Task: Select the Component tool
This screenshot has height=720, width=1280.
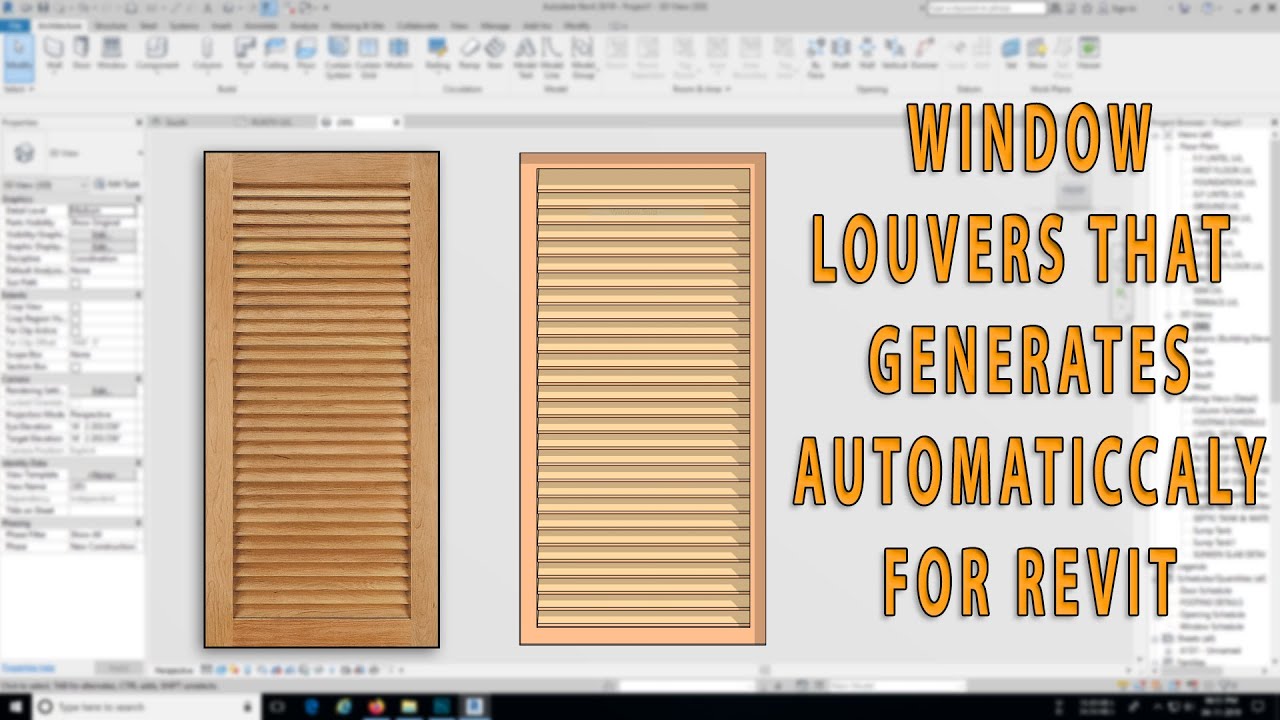Action: (x=157, y=53)
